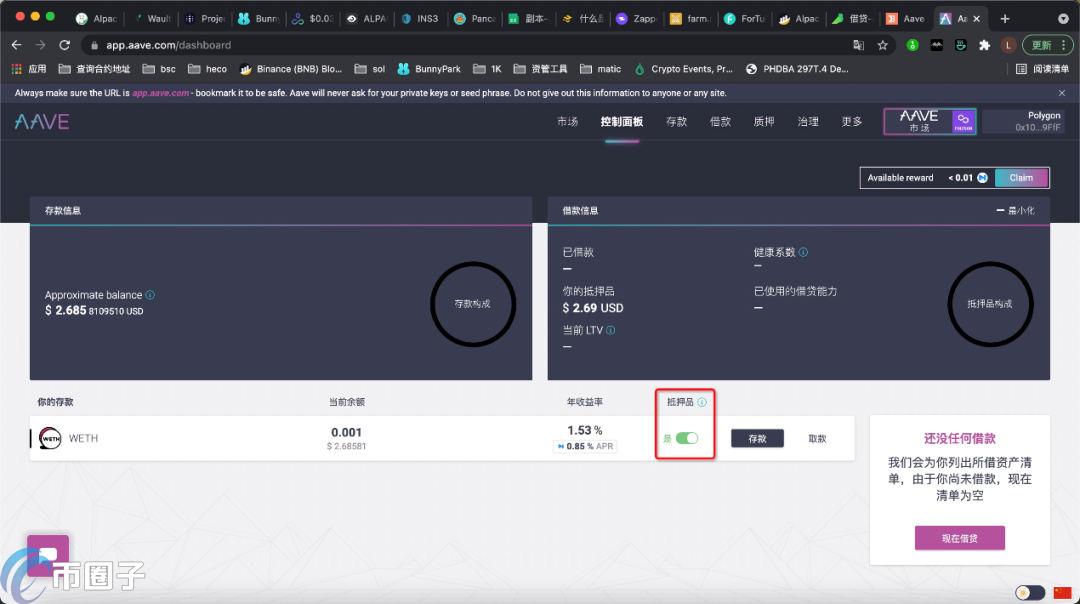The image size is (1080, 604).
Task: Open the Binance (BNB) Blo... bookmark
Action: pyautogui.click(x=291, y=69)
